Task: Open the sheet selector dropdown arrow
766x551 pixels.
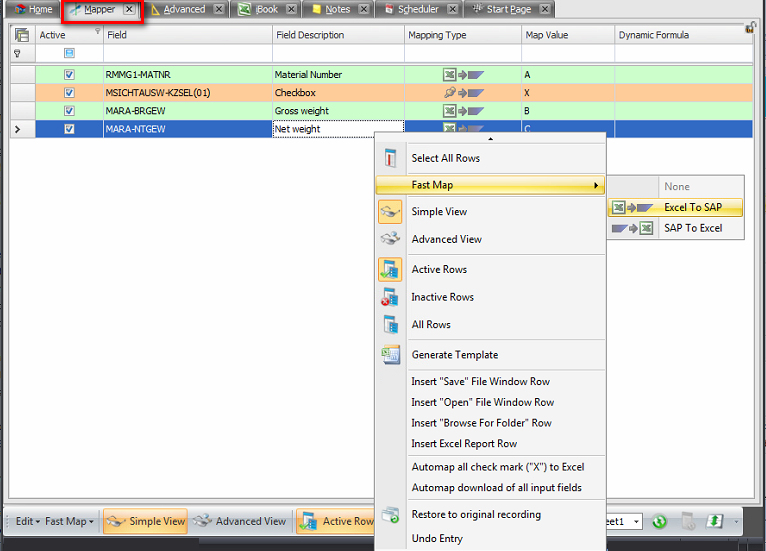Action: point(636,522)
